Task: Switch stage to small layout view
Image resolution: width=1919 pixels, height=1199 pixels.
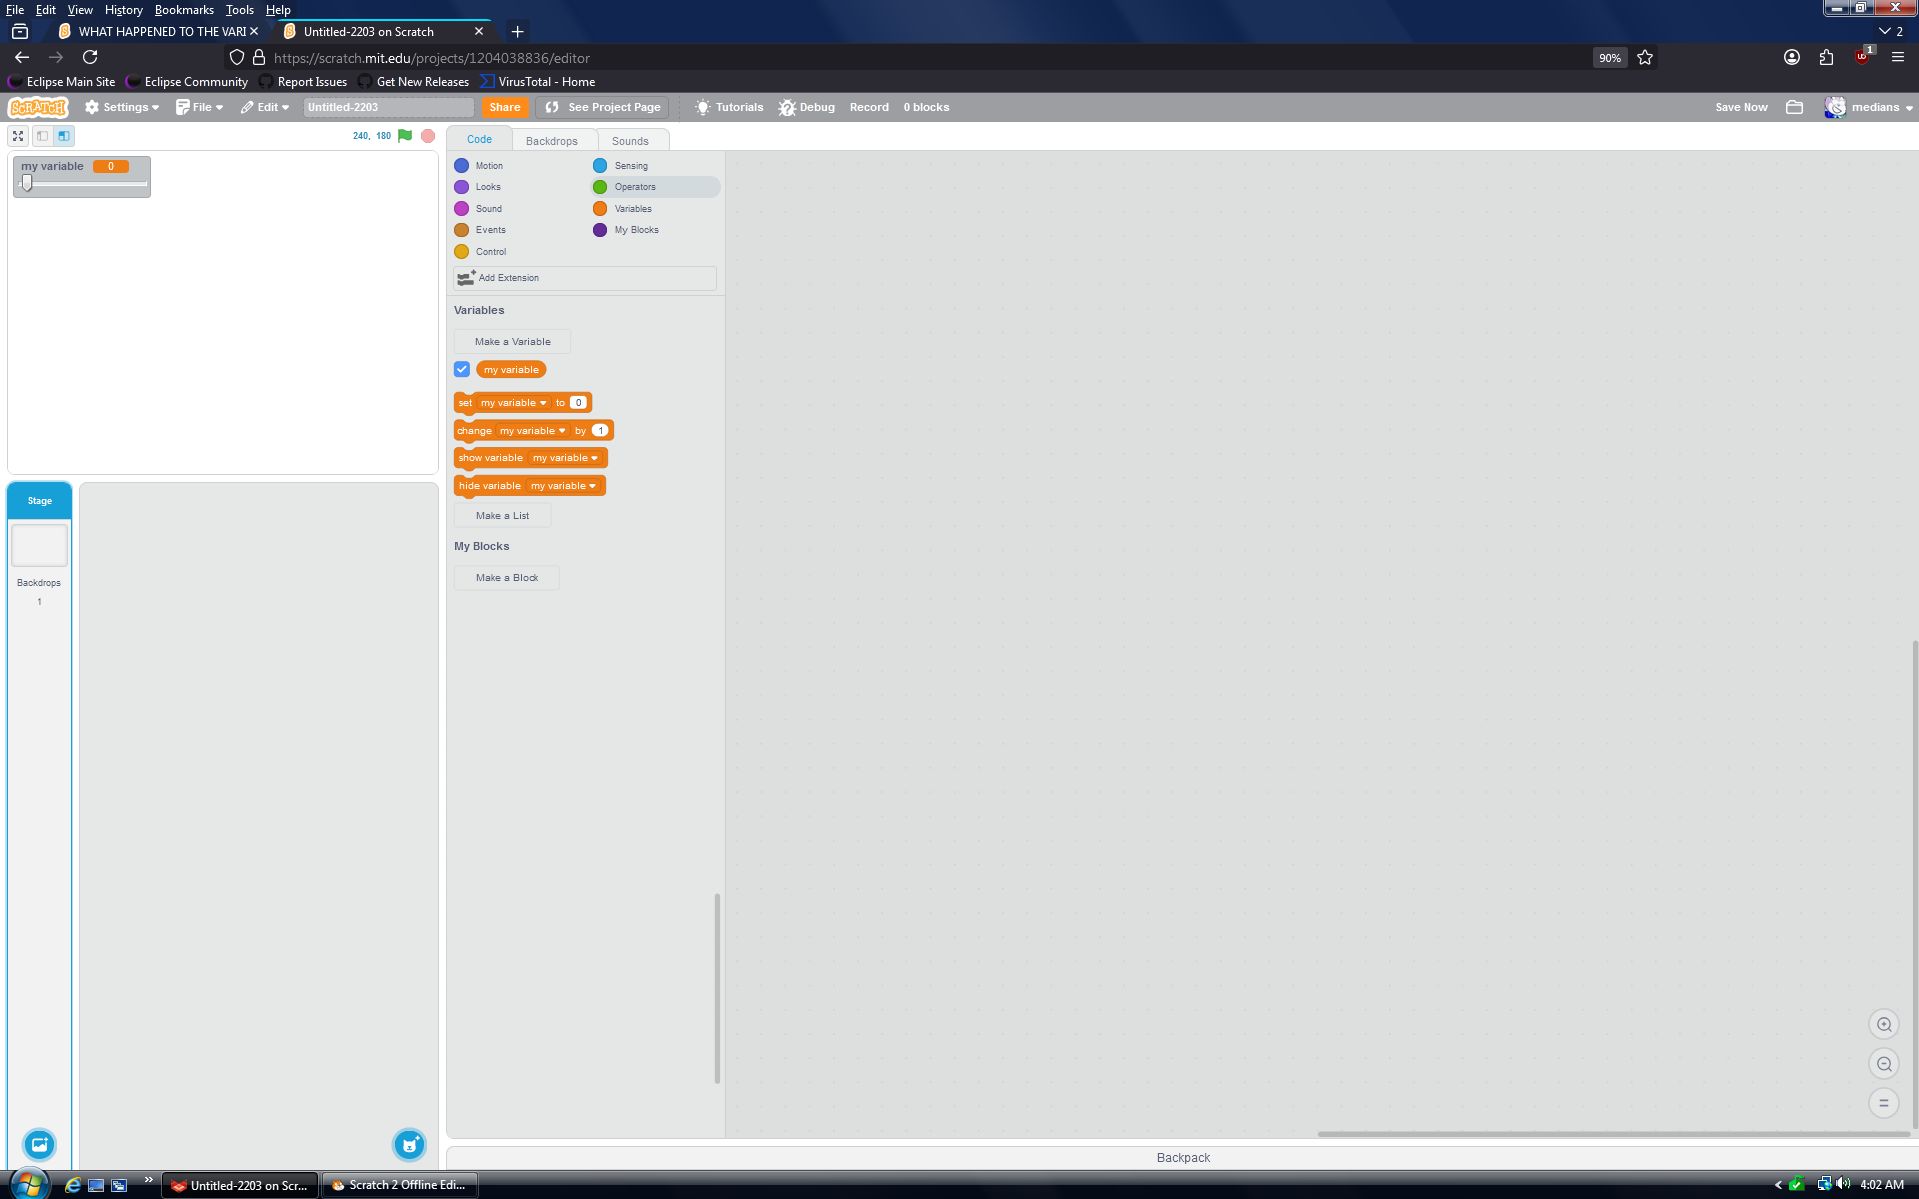Action: click(x=42, y=136)
